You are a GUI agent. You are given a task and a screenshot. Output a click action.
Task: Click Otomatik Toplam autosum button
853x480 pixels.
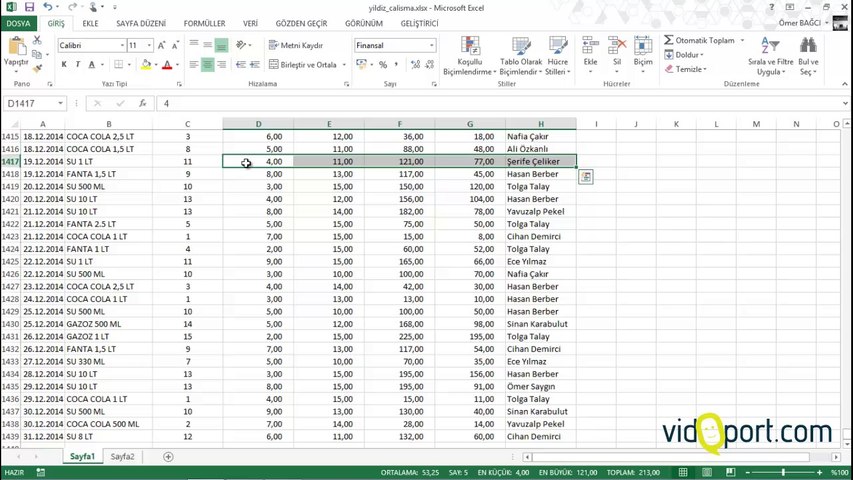[699, 40]
